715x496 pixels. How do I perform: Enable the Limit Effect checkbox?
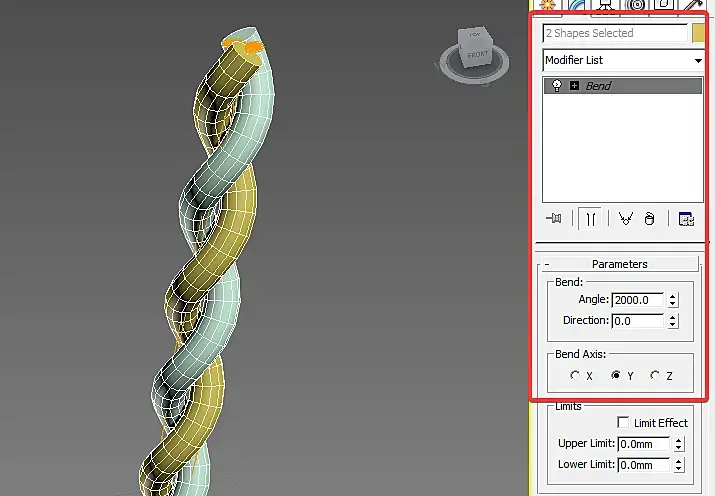[623, 423]
